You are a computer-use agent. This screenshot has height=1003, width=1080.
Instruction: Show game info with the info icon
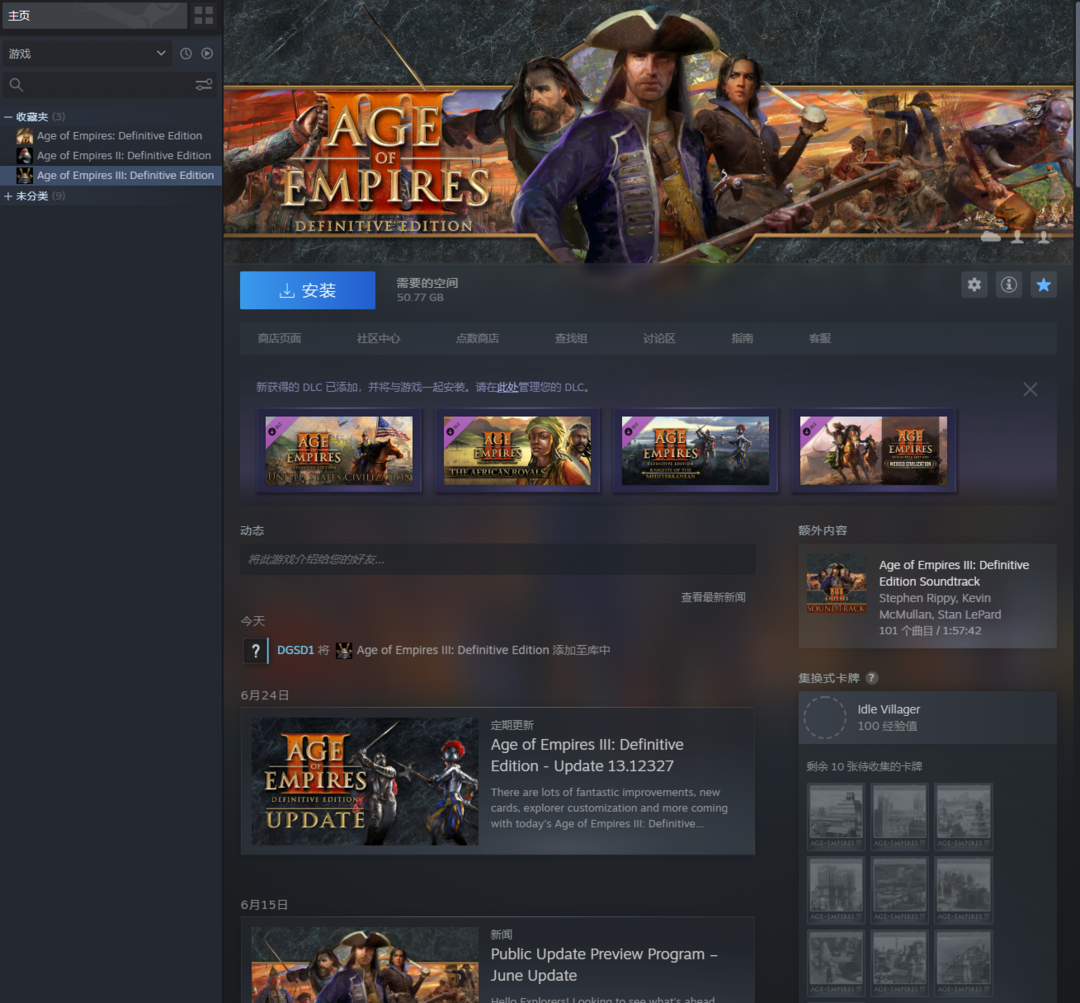click(1009, 285)
